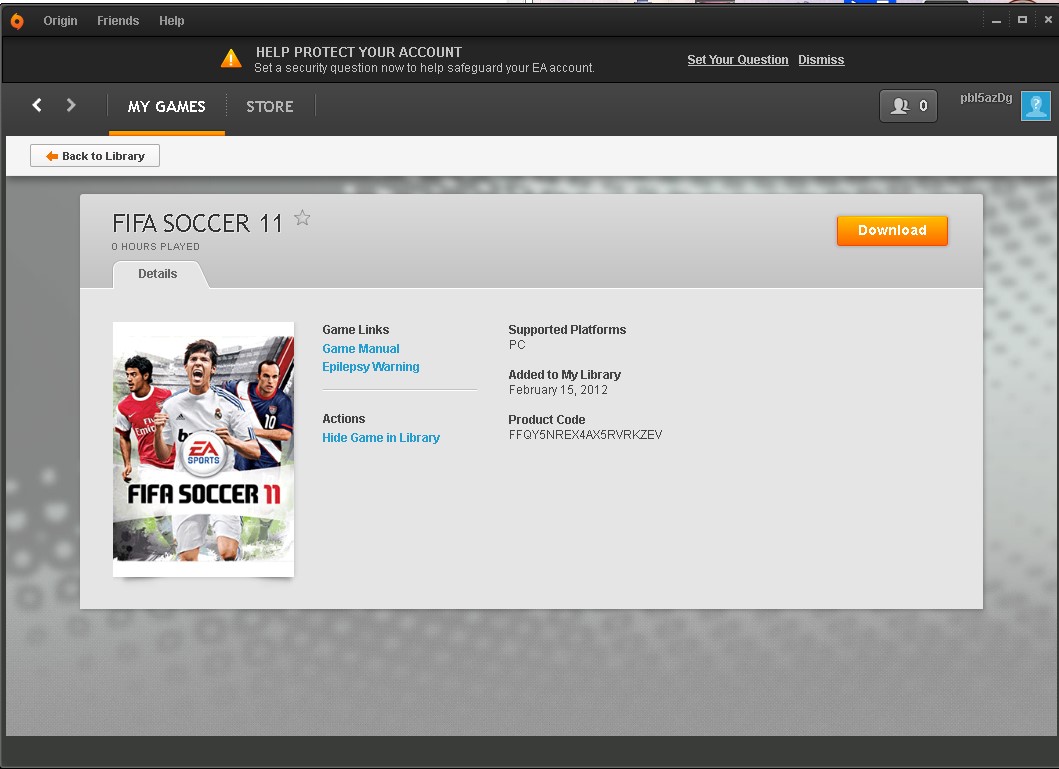The image size is (1059, 769).
Task: Click the 0 HOURS PLAYED text
Action: [155, 246]
